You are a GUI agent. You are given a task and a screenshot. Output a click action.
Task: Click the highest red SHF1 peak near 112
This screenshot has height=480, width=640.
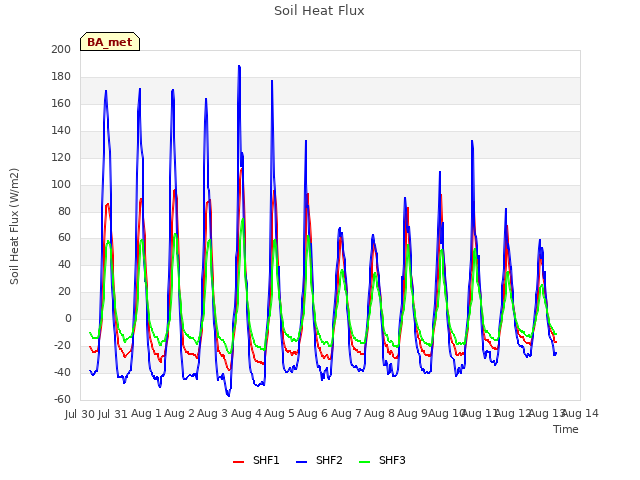click(241, 168)
